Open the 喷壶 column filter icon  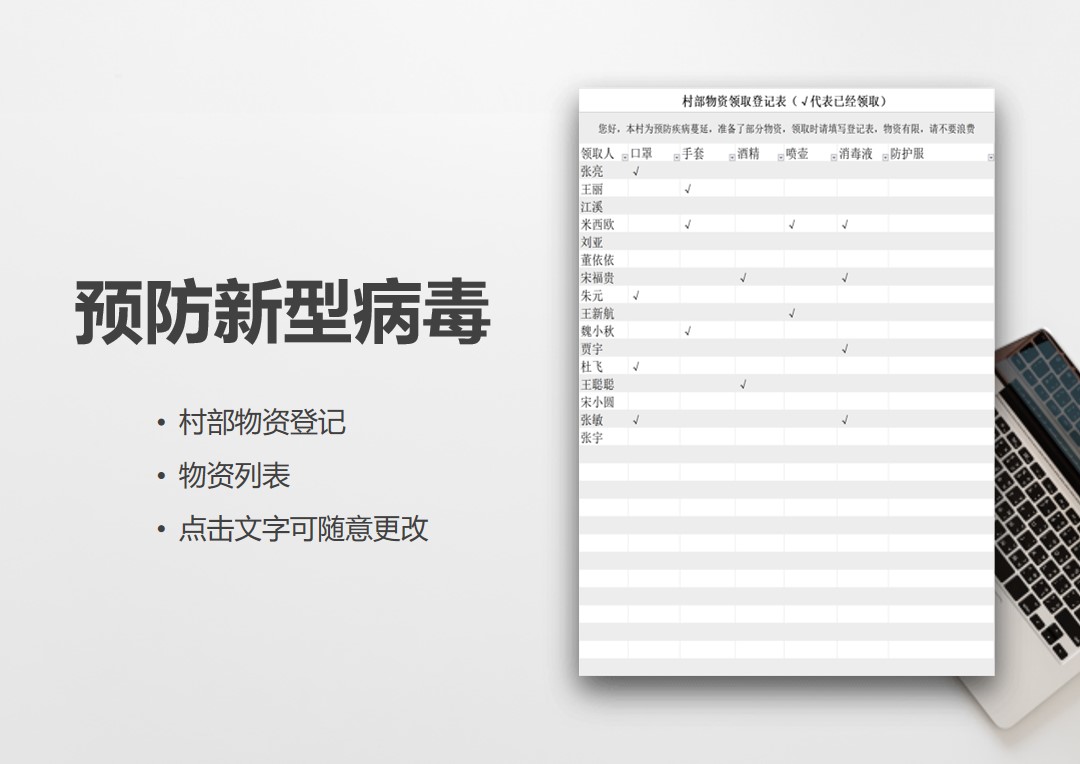point(833,157)
